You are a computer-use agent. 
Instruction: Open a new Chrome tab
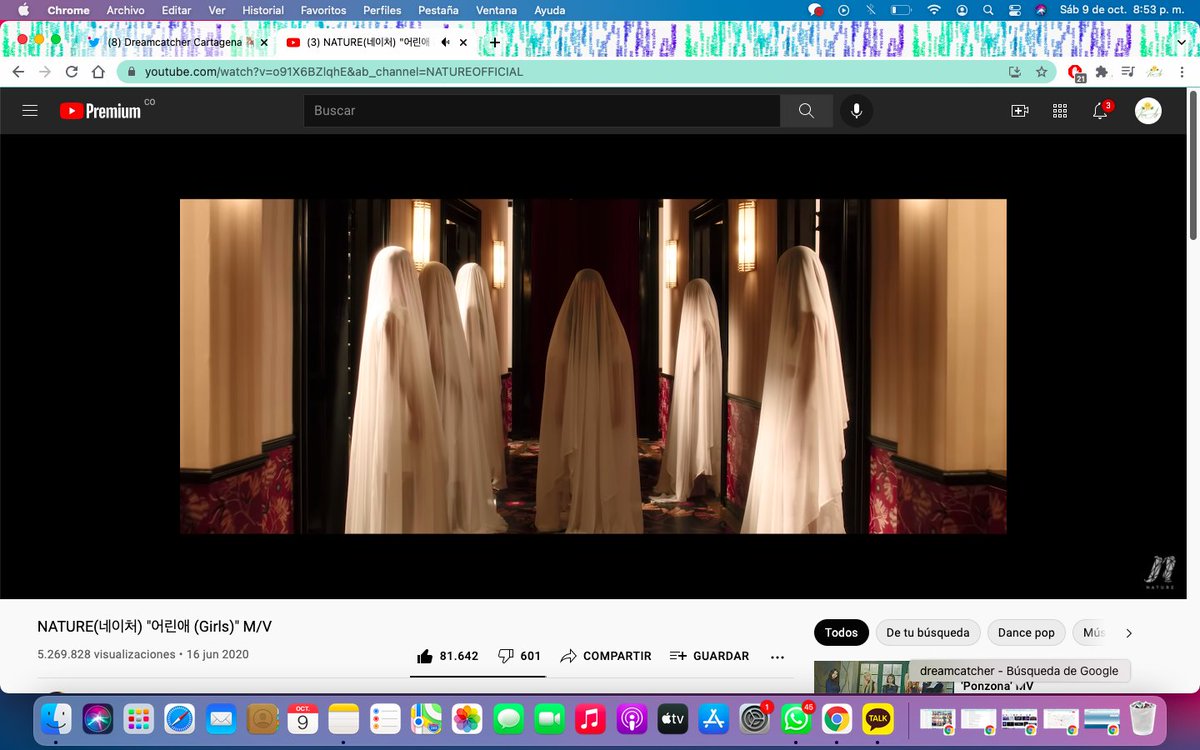click(494, 43)
